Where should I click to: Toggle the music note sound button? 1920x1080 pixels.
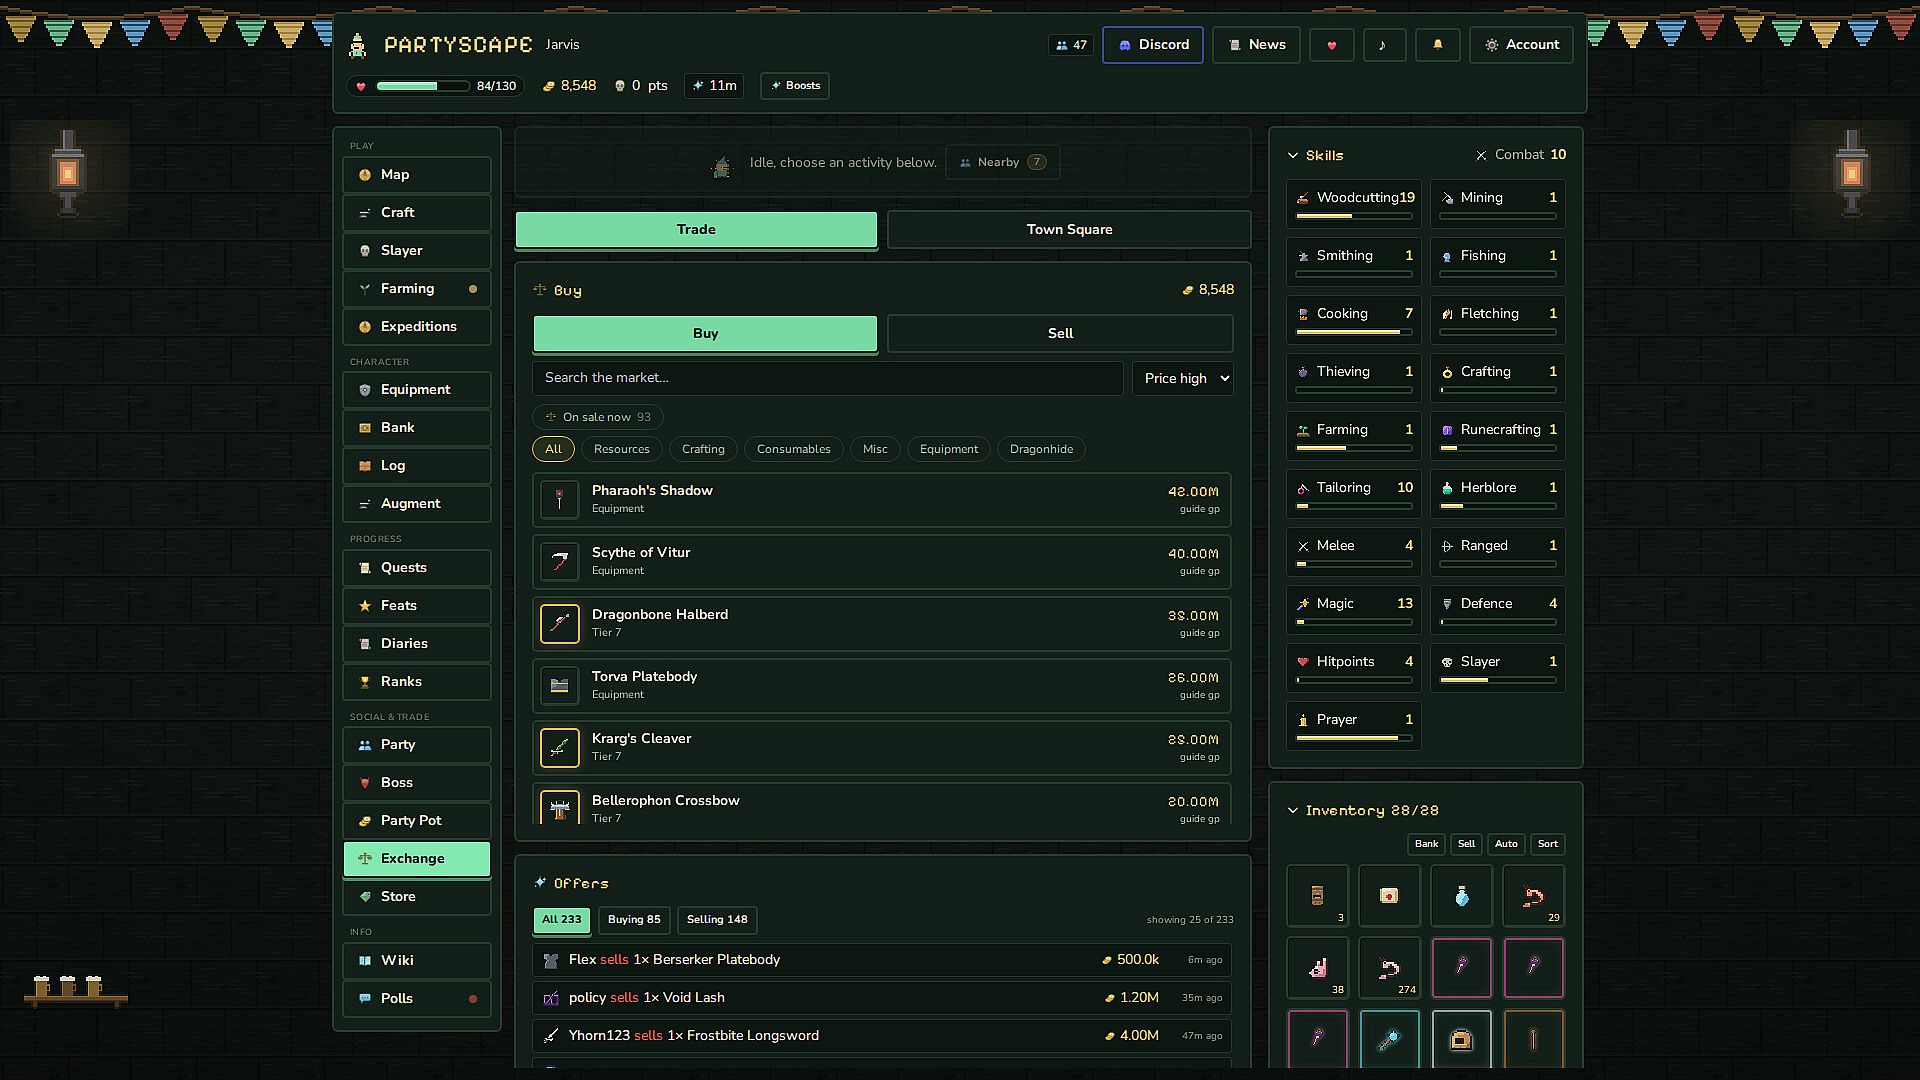[x=1384, y=45]
